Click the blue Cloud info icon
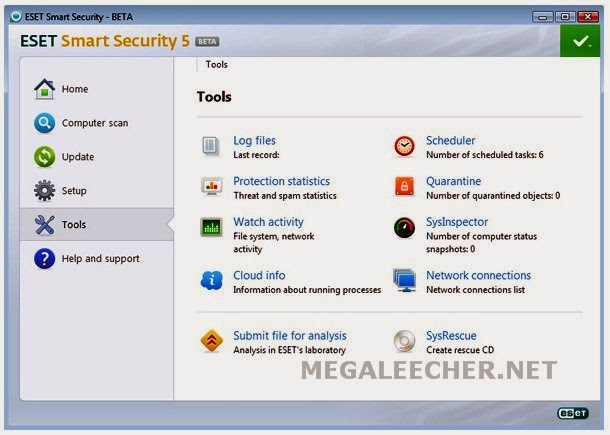The width and height of the screenshot is (610, 435). [x=212, y=281]
